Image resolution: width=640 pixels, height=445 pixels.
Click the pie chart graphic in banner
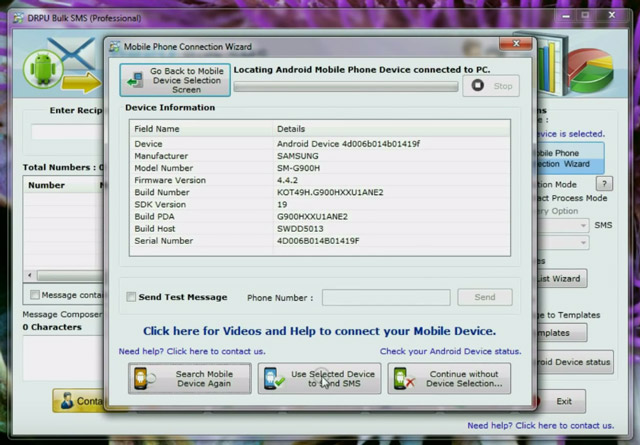click(590, 69)
